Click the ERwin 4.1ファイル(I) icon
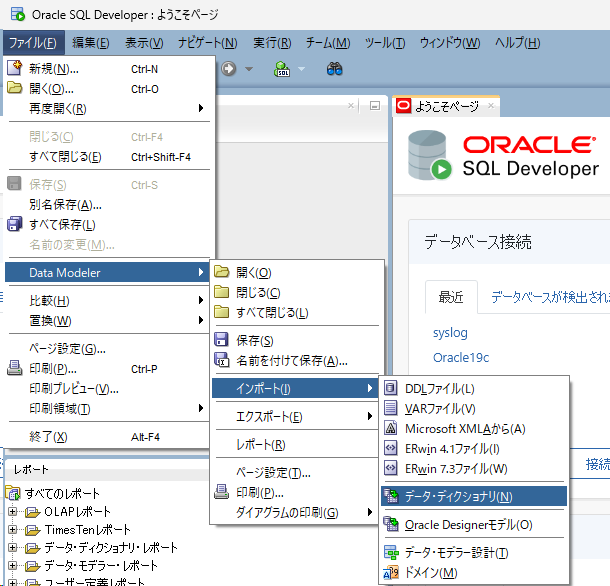The image size is (610, 586). coord(391,448)
